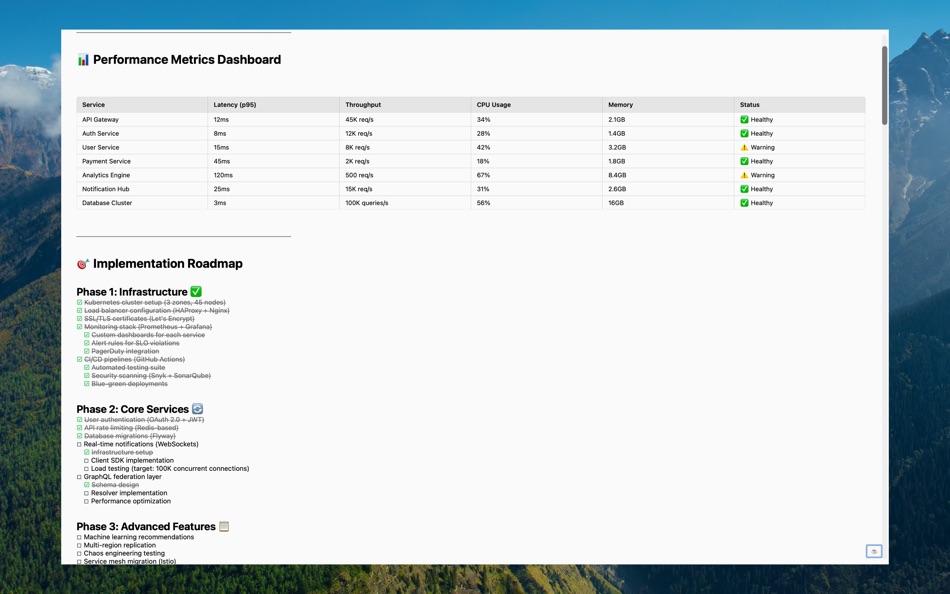Check the Service mesh migration (Istio) checkbox
The width and height of the screenshot is (950, 594).
tap(79, 561)
